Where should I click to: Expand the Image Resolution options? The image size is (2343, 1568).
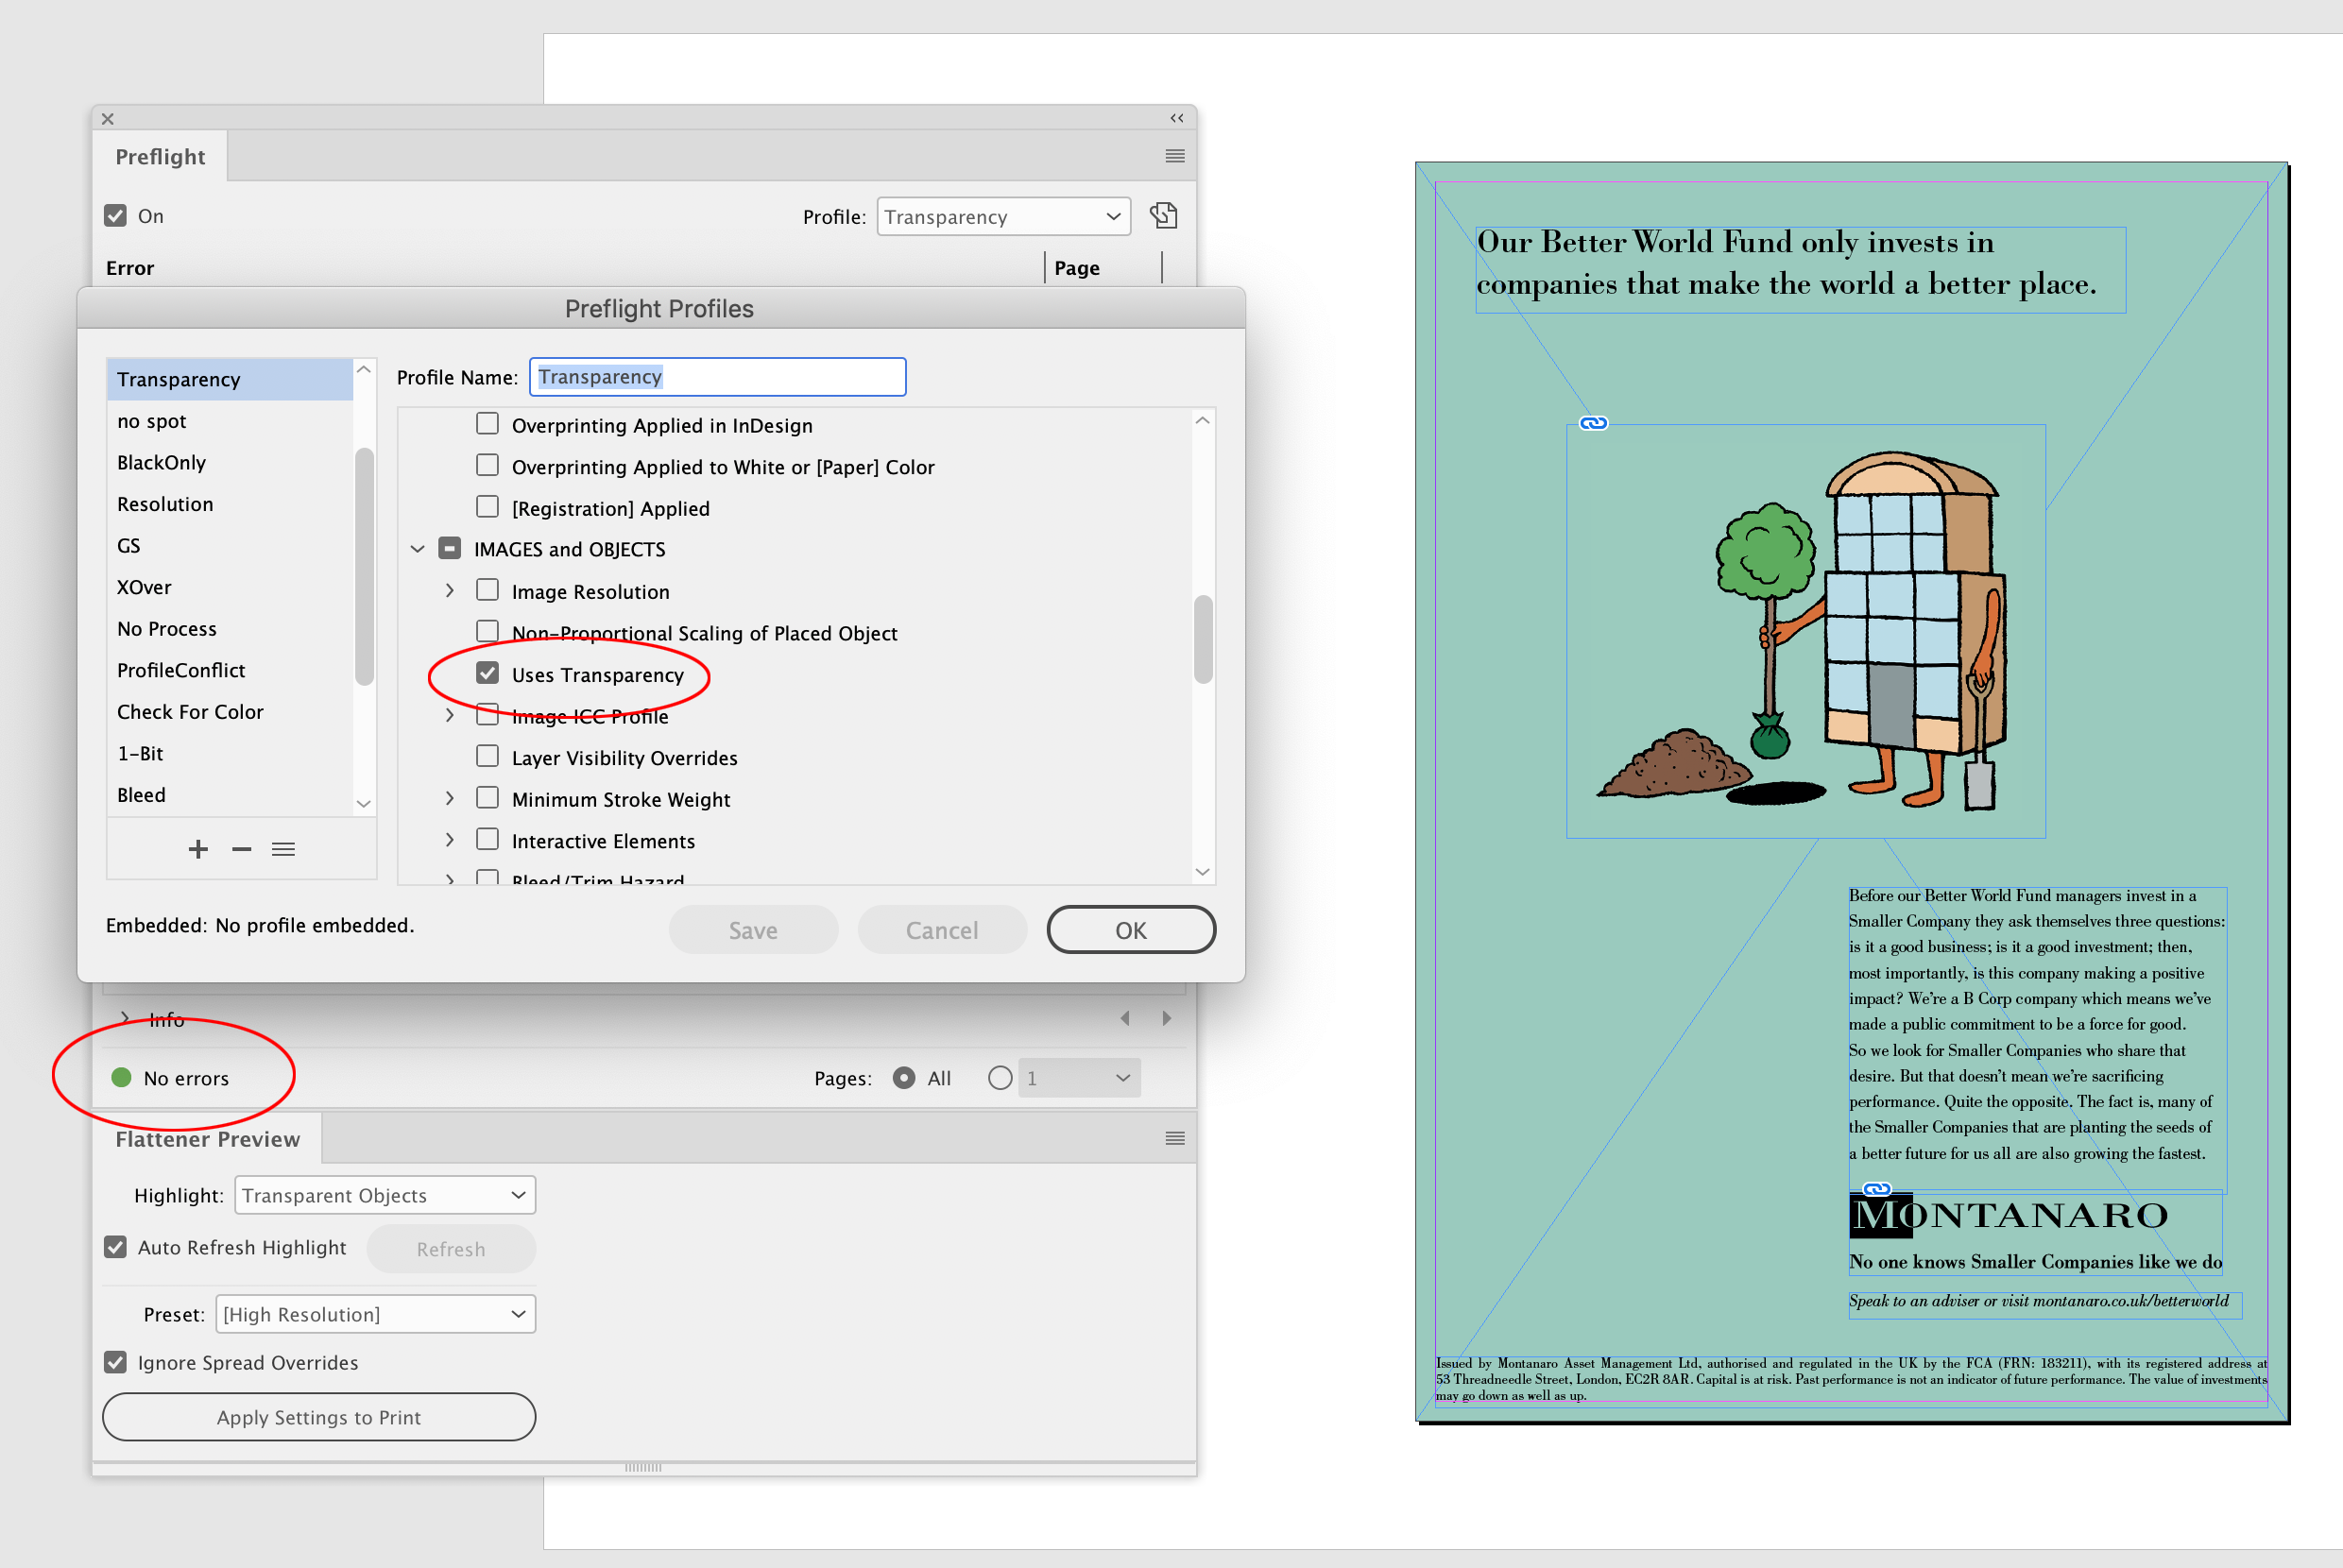(x=449, y=590)
